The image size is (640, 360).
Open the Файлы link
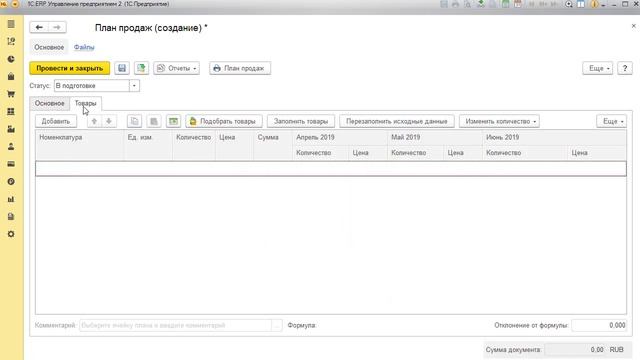pyautogui.click(x=84, y=47)
